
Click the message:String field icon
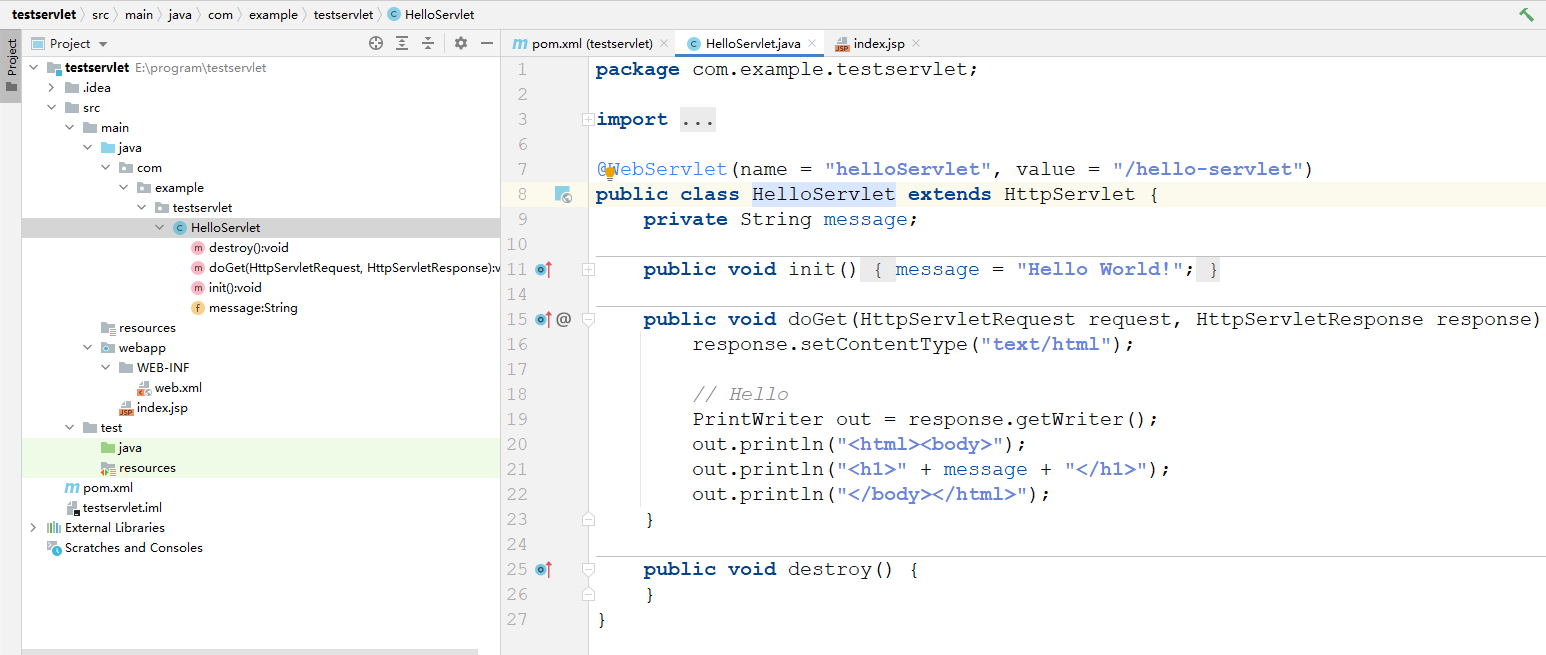pyautogui.click(x=198, y=308)
